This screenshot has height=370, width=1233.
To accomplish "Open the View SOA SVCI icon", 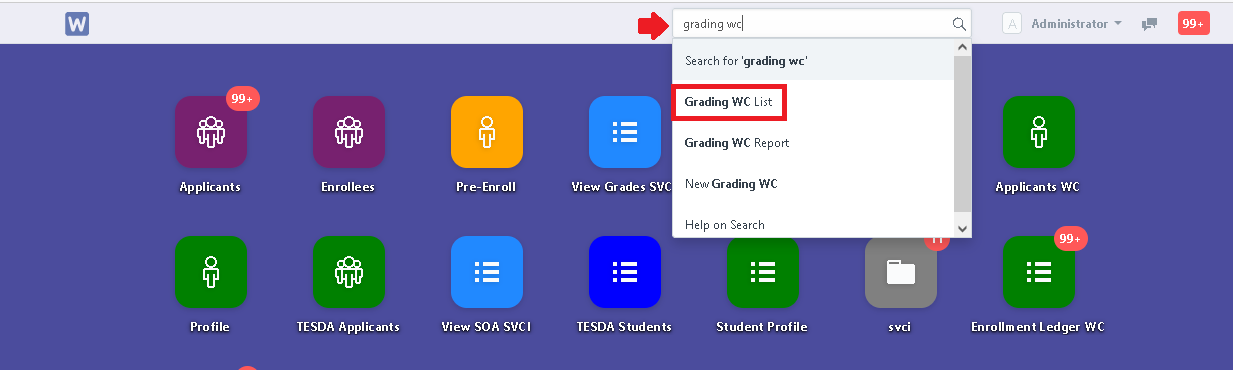I will 486,272.
